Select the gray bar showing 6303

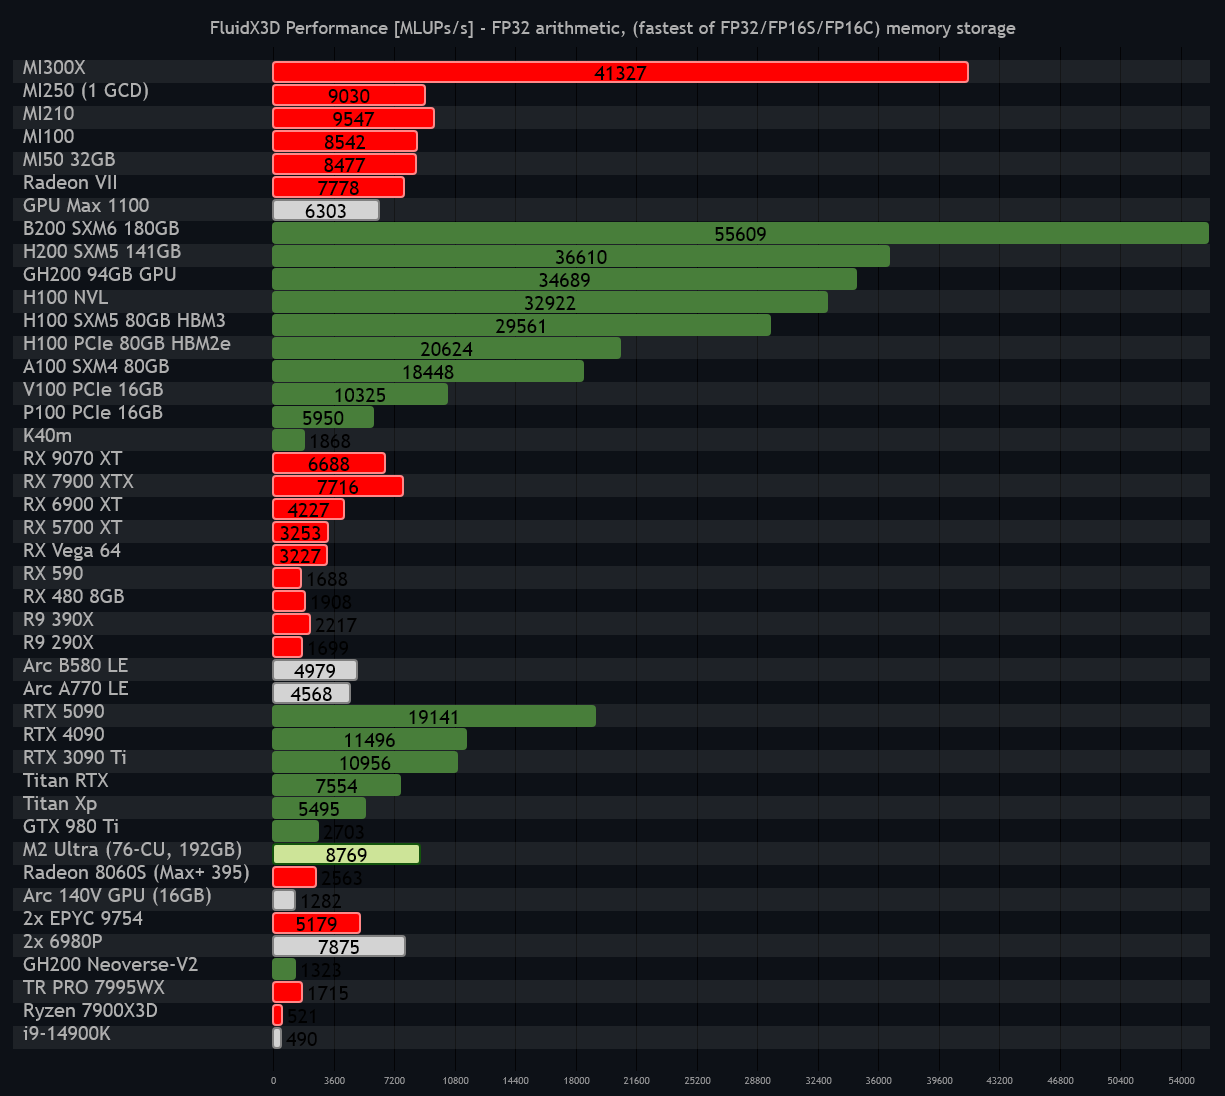click(326, 210)
